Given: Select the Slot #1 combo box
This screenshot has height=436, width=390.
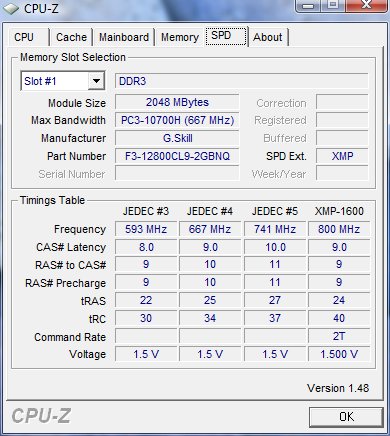Looking at the screenshot, I should (63, 81).
